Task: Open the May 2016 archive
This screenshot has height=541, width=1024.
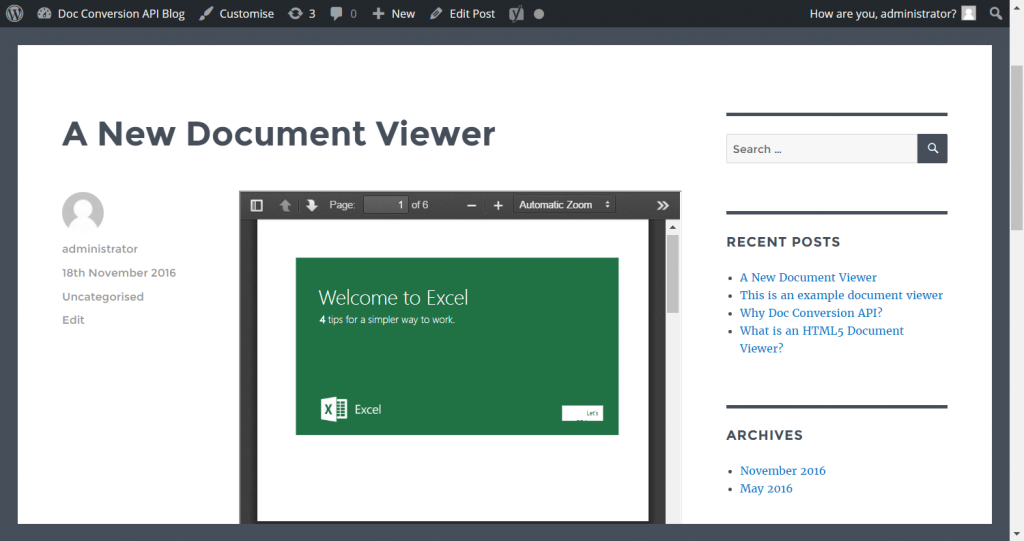Action: coord(766,488)
